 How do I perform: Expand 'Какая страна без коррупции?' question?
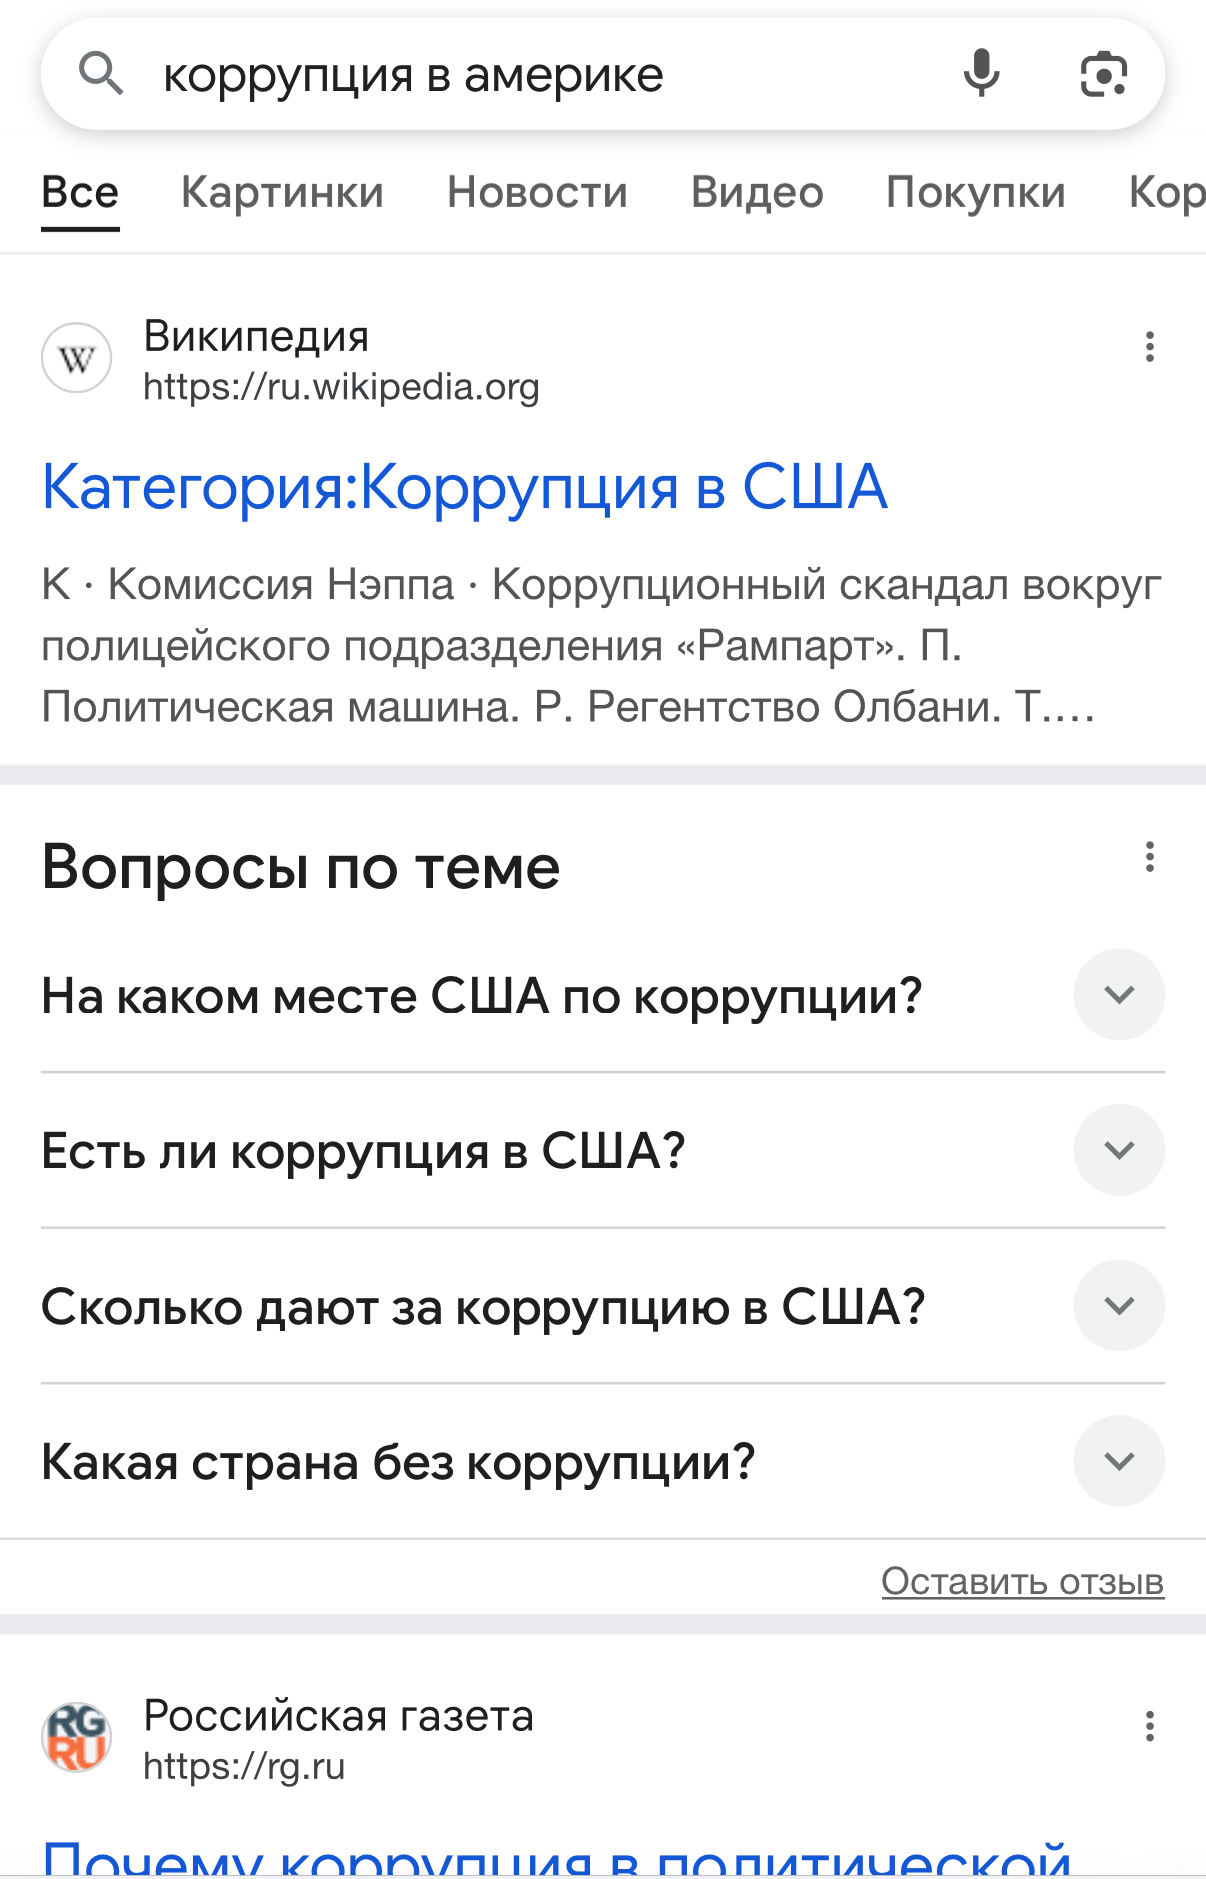(1118, 1461)
